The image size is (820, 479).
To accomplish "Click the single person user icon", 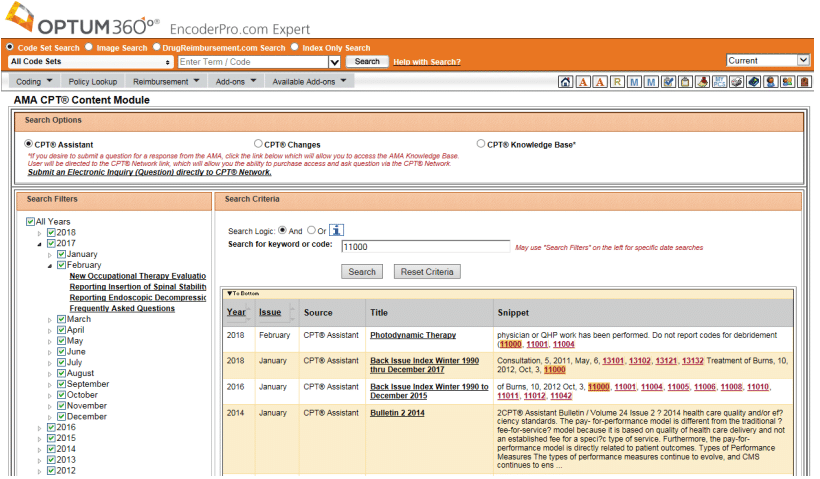I will [770, 82].
